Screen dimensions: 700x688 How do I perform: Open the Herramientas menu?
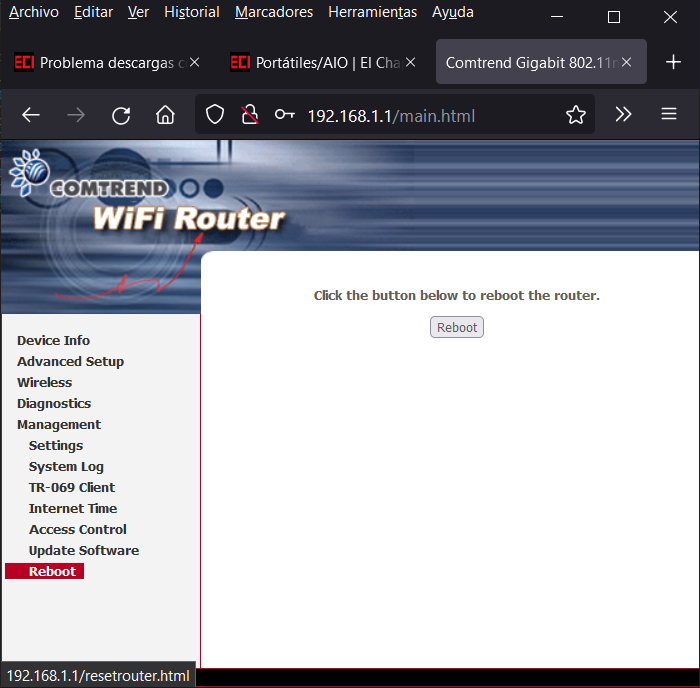click(373, 12)
